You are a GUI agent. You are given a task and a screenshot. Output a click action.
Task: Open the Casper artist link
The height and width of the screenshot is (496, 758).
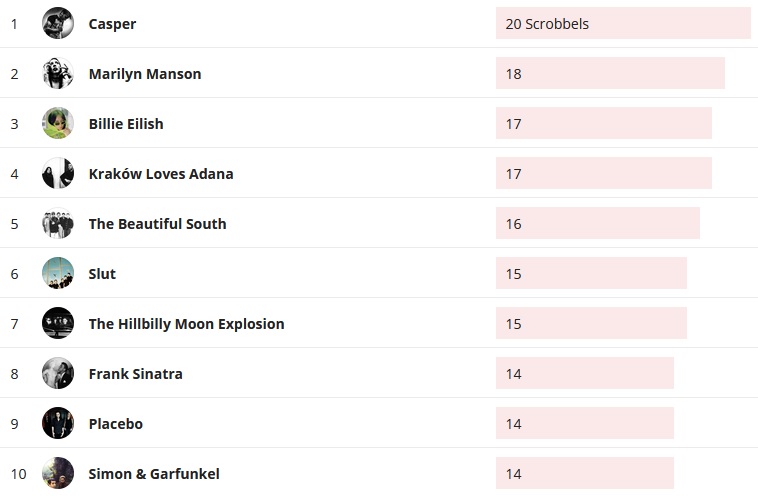pyautogui.click(x=112, y=24)
